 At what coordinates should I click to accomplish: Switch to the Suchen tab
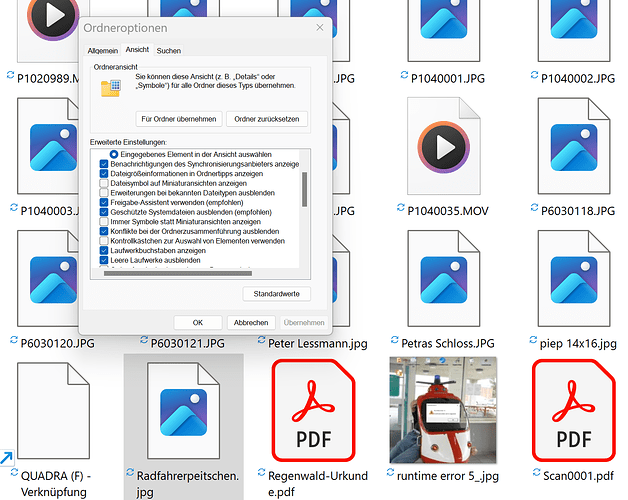tap(169, 51)
